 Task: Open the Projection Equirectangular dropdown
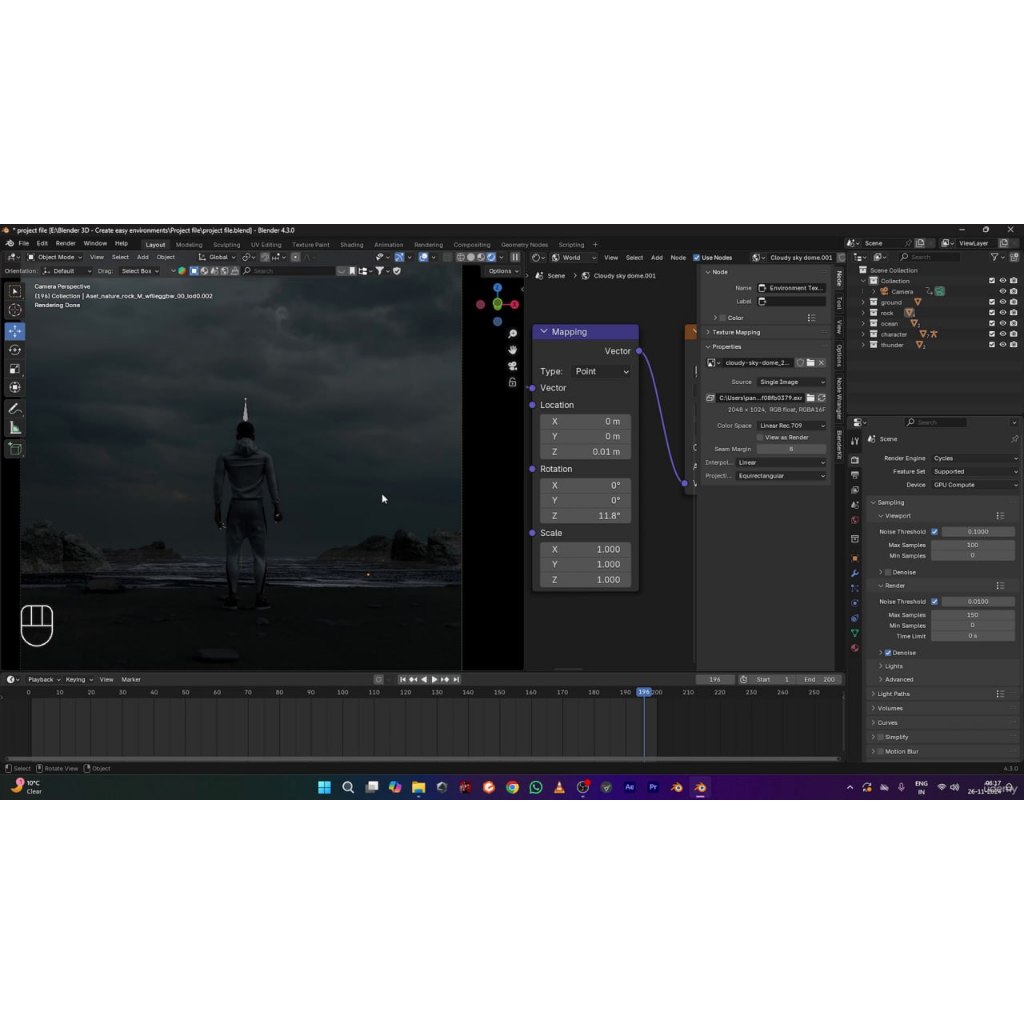(x=781, y=476)
